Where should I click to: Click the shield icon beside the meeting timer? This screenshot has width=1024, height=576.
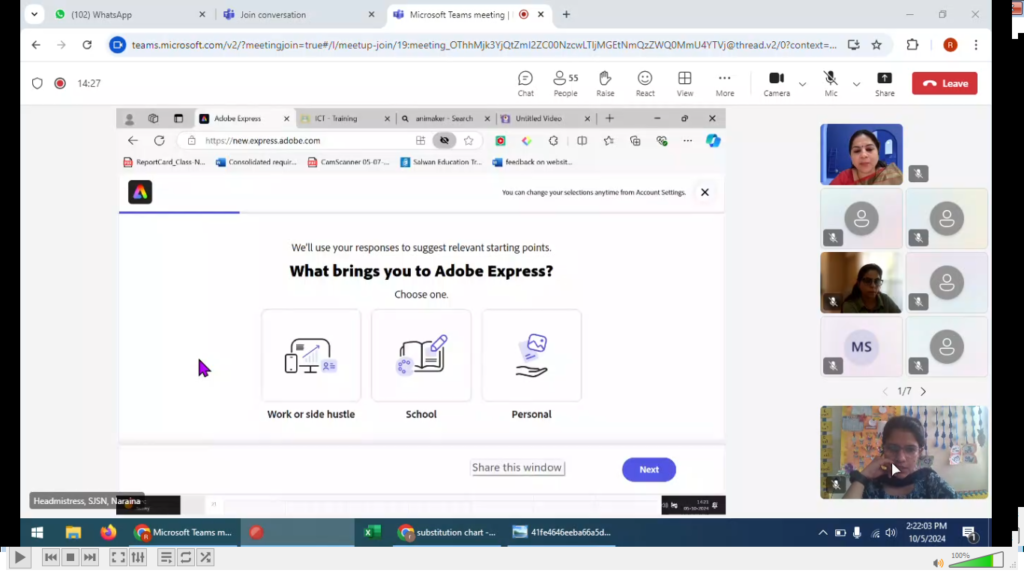tap(37, 84)
